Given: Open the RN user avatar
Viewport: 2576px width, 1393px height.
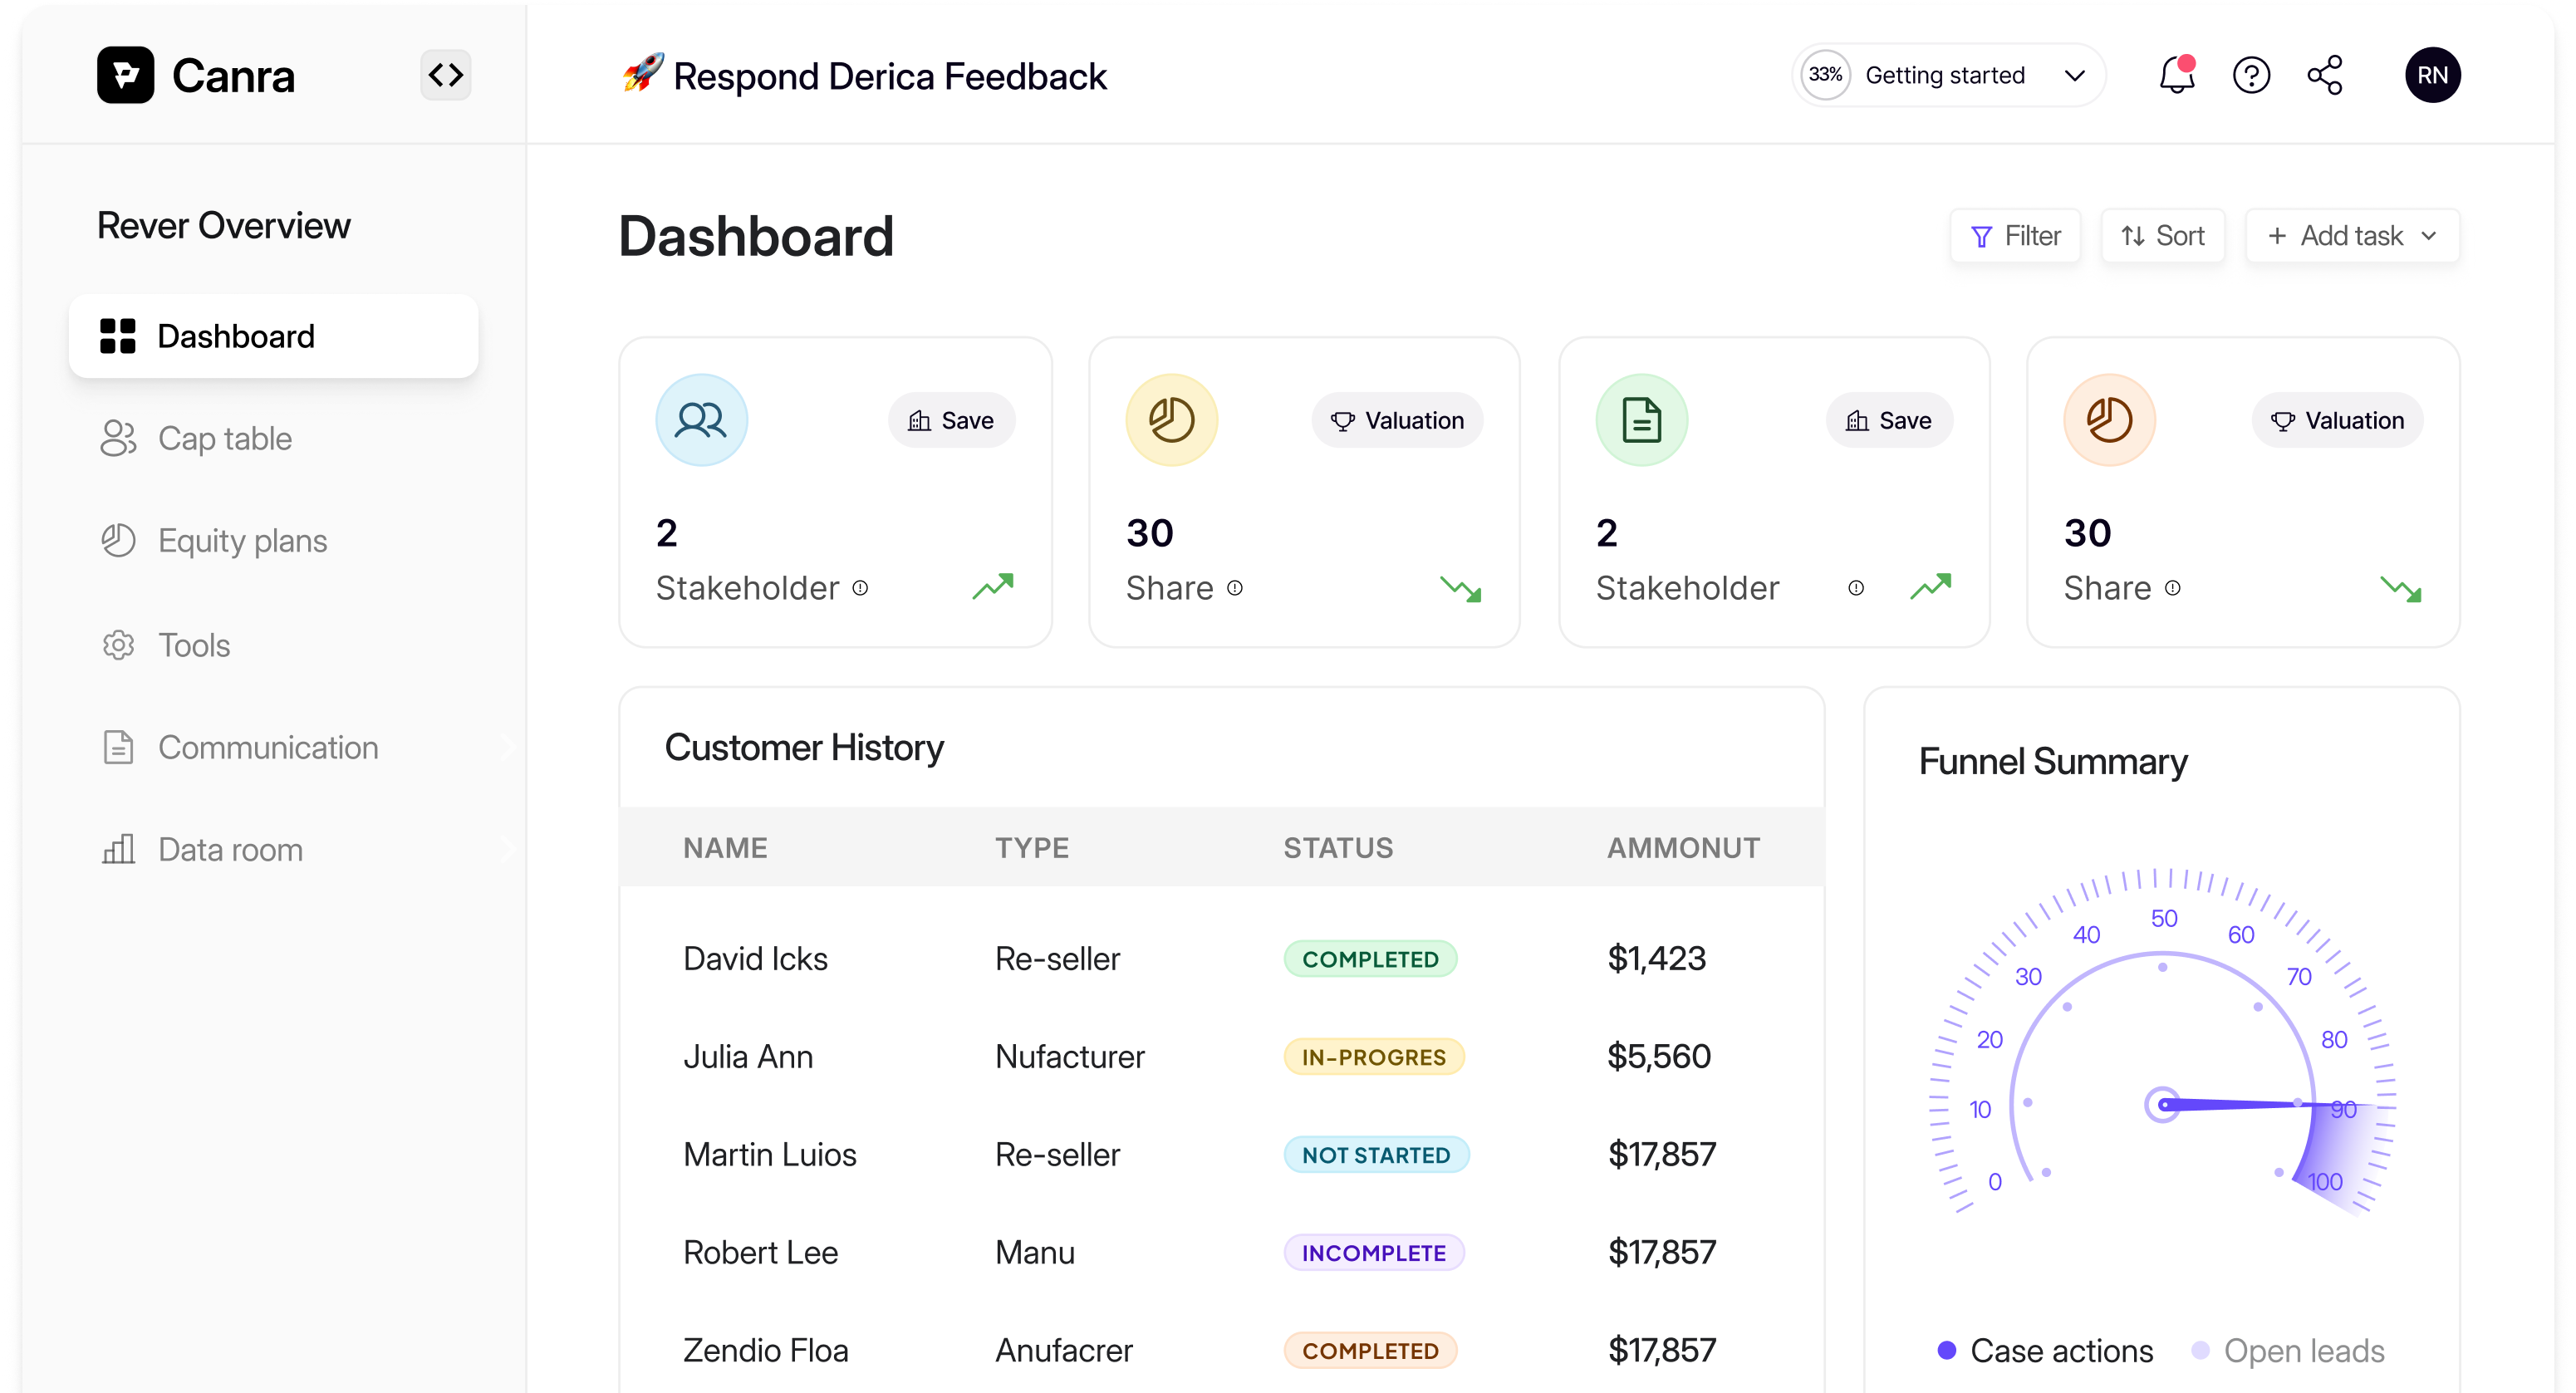Looking at the screenshot, I should 2432,76.
